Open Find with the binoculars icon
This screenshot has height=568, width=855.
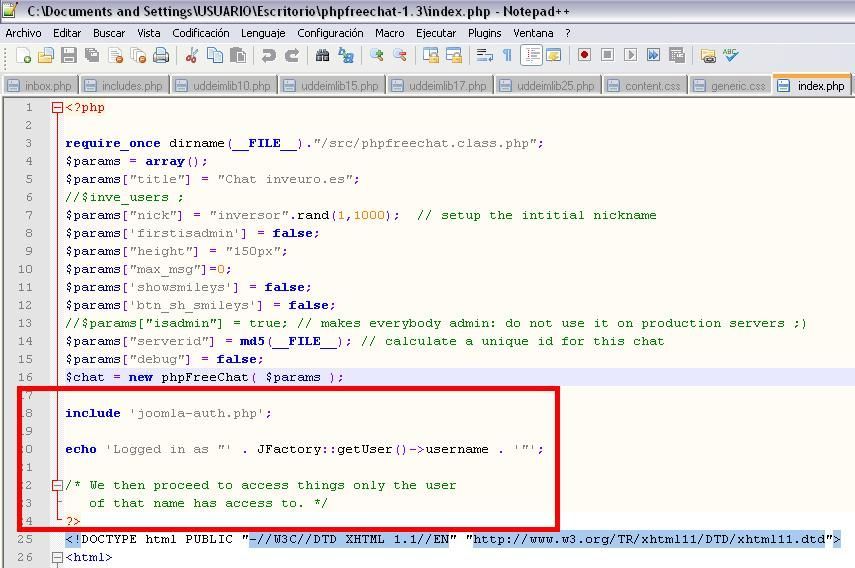[x=322, y=55]
